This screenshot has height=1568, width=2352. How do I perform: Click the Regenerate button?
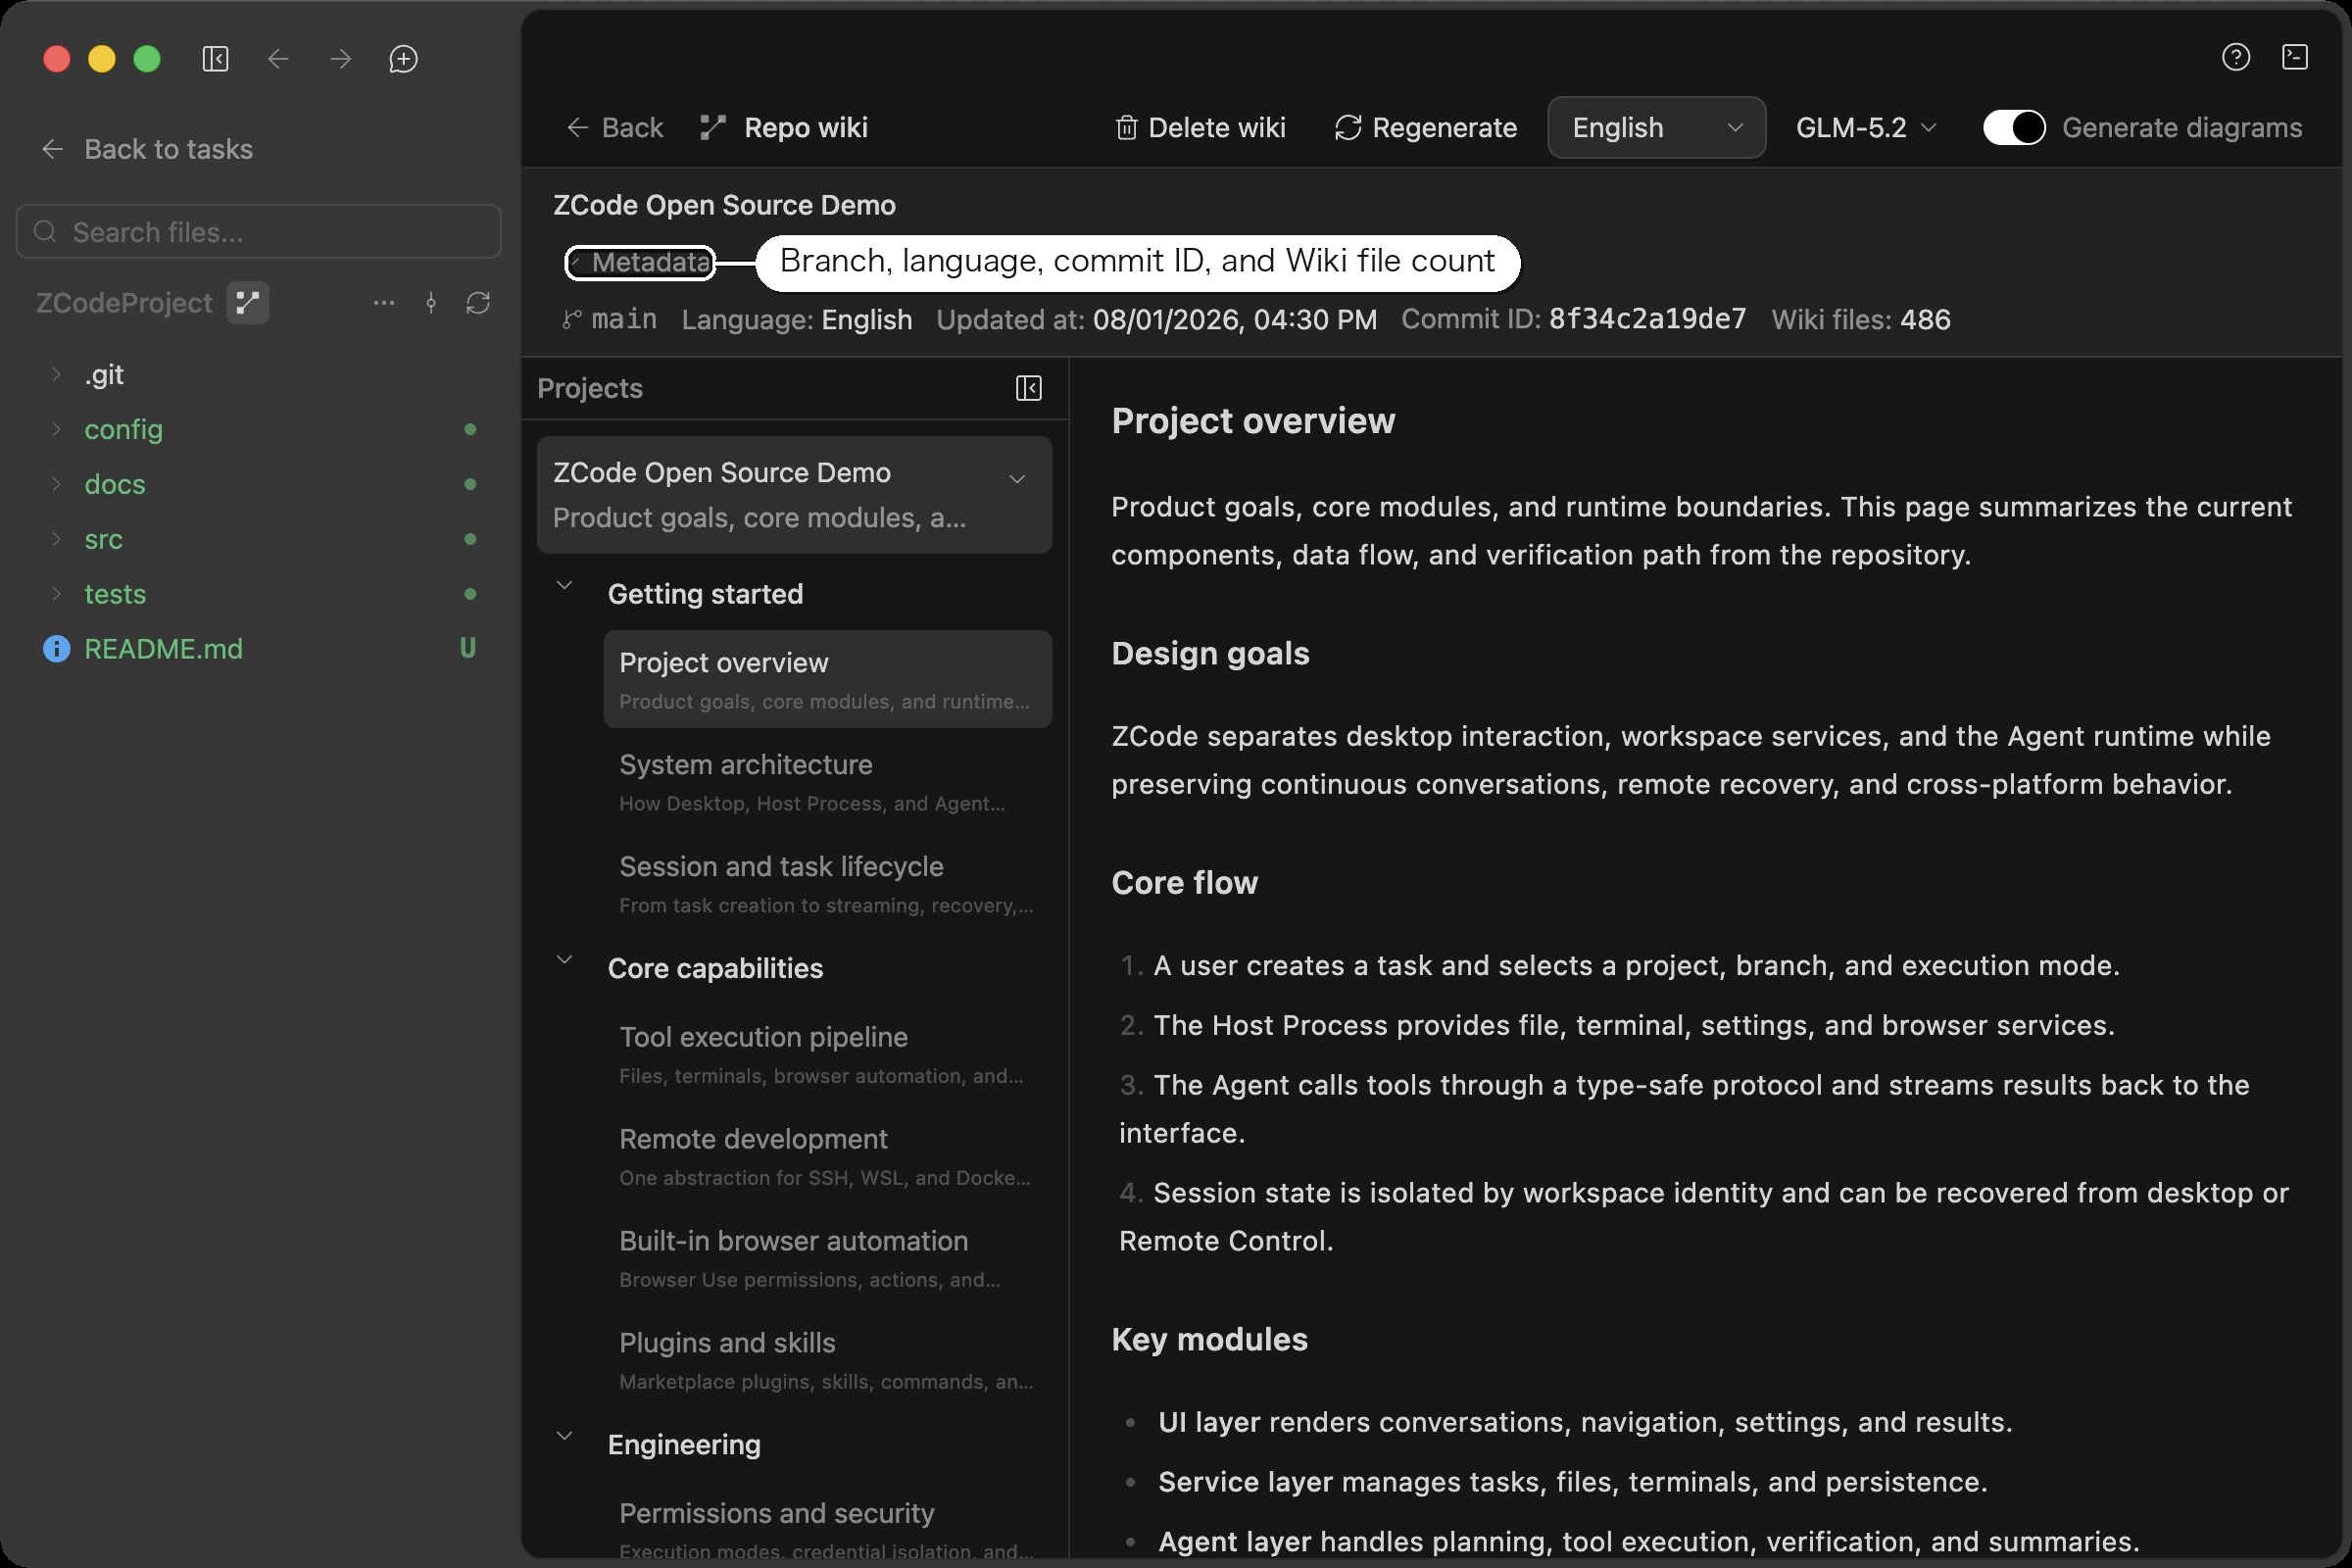tap(1425, 128)
